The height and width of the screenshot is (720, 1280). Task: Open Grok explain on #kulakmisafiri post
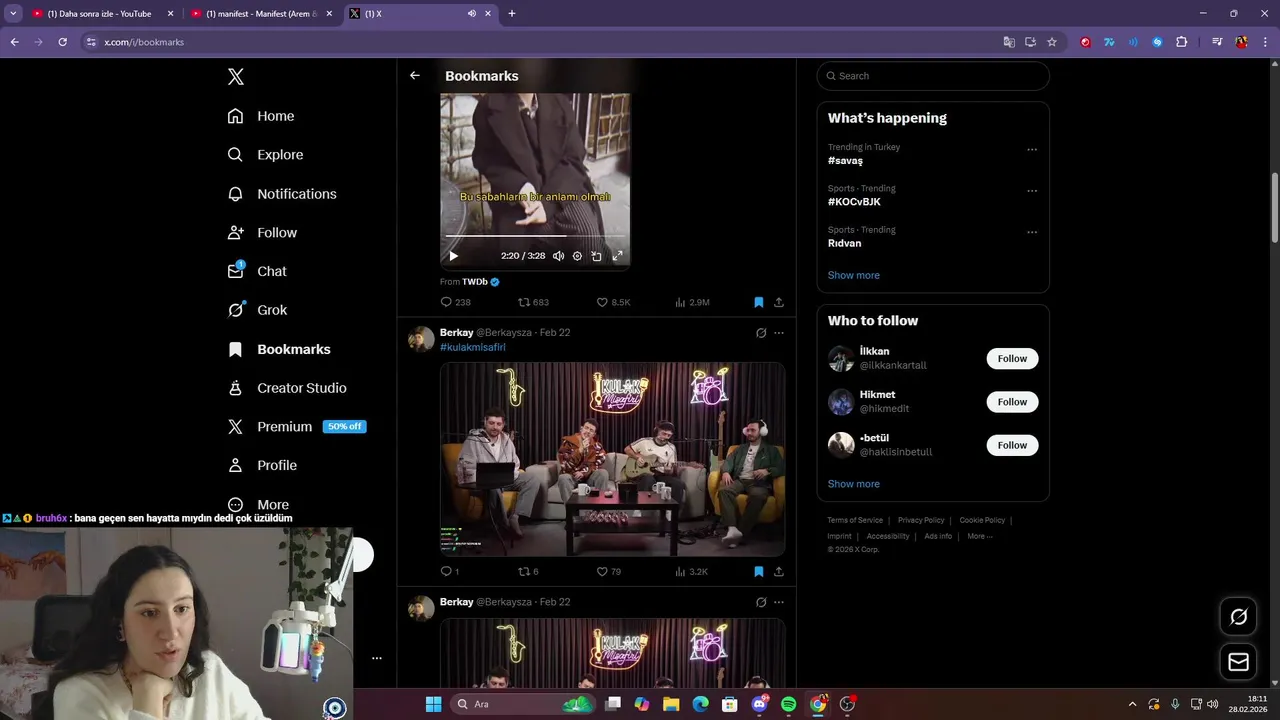click(761, 333)
